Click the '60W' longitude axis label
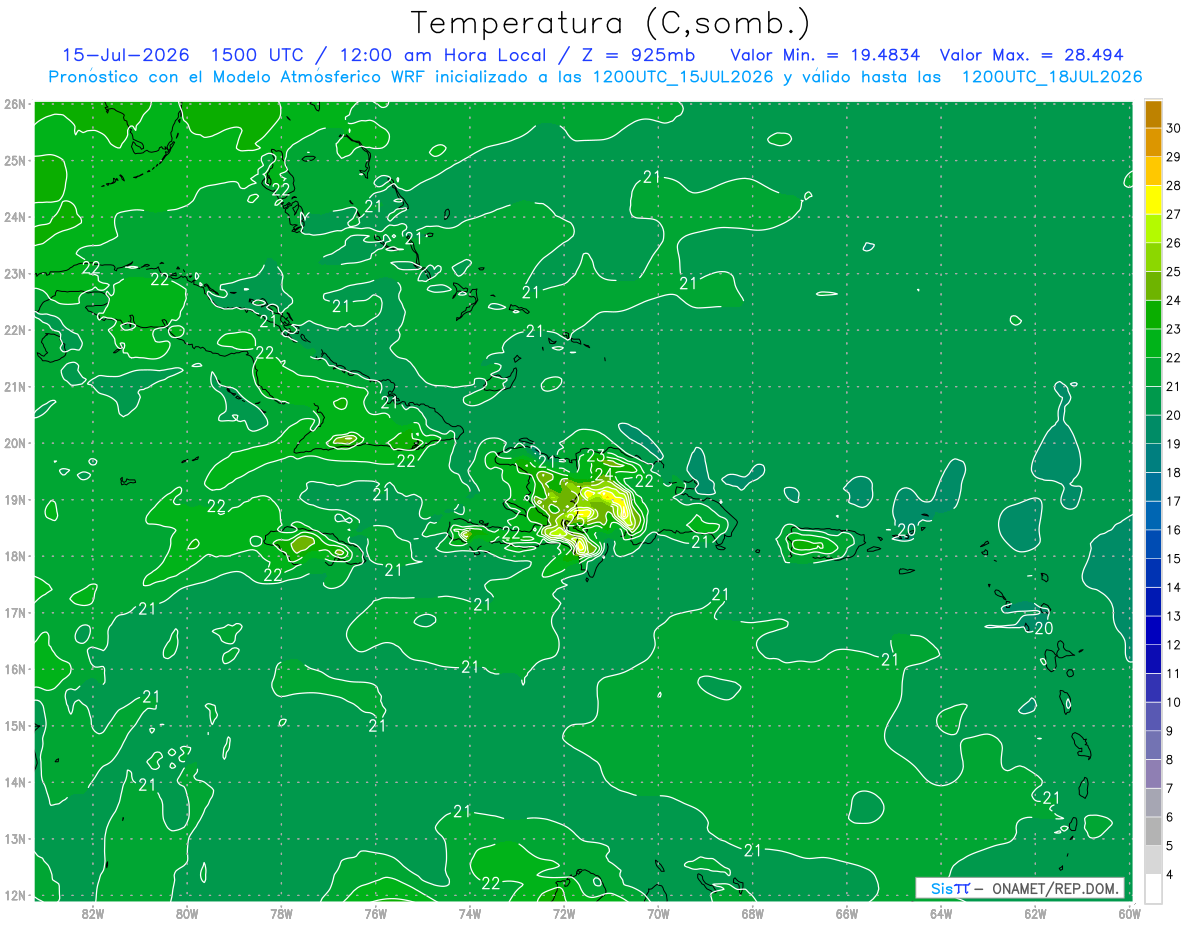This screenshot has height=927, width=1200. coord(1130,913)
